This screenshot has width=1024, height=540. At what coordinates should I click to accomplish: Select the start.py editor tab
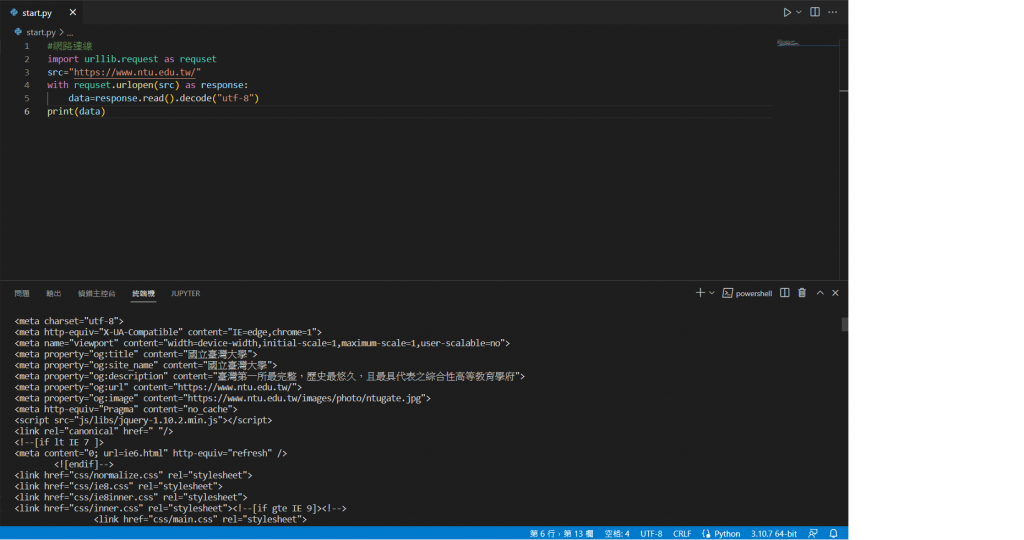[x=42, y=12]
